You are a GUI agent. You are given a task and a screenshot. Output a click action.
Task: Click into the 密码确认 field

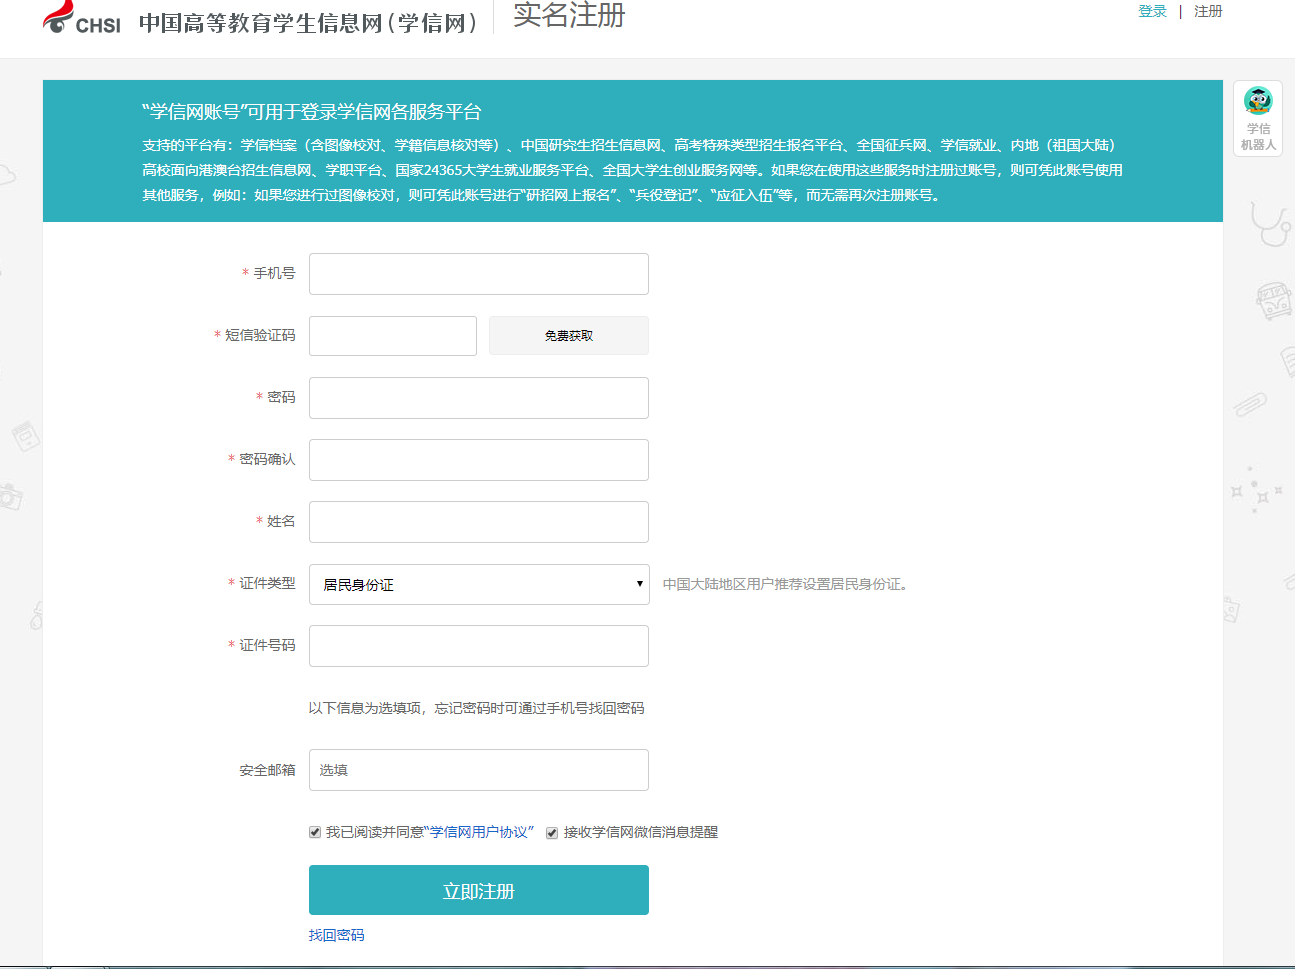point(479,460)
